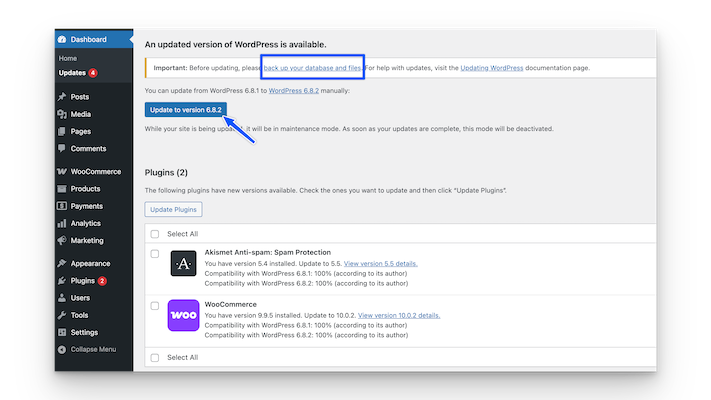Viewport: 711px width, 400px height.
Task: Click the Analytics bar chart icon
Action: pyautogui.click(x=62, y=223)
